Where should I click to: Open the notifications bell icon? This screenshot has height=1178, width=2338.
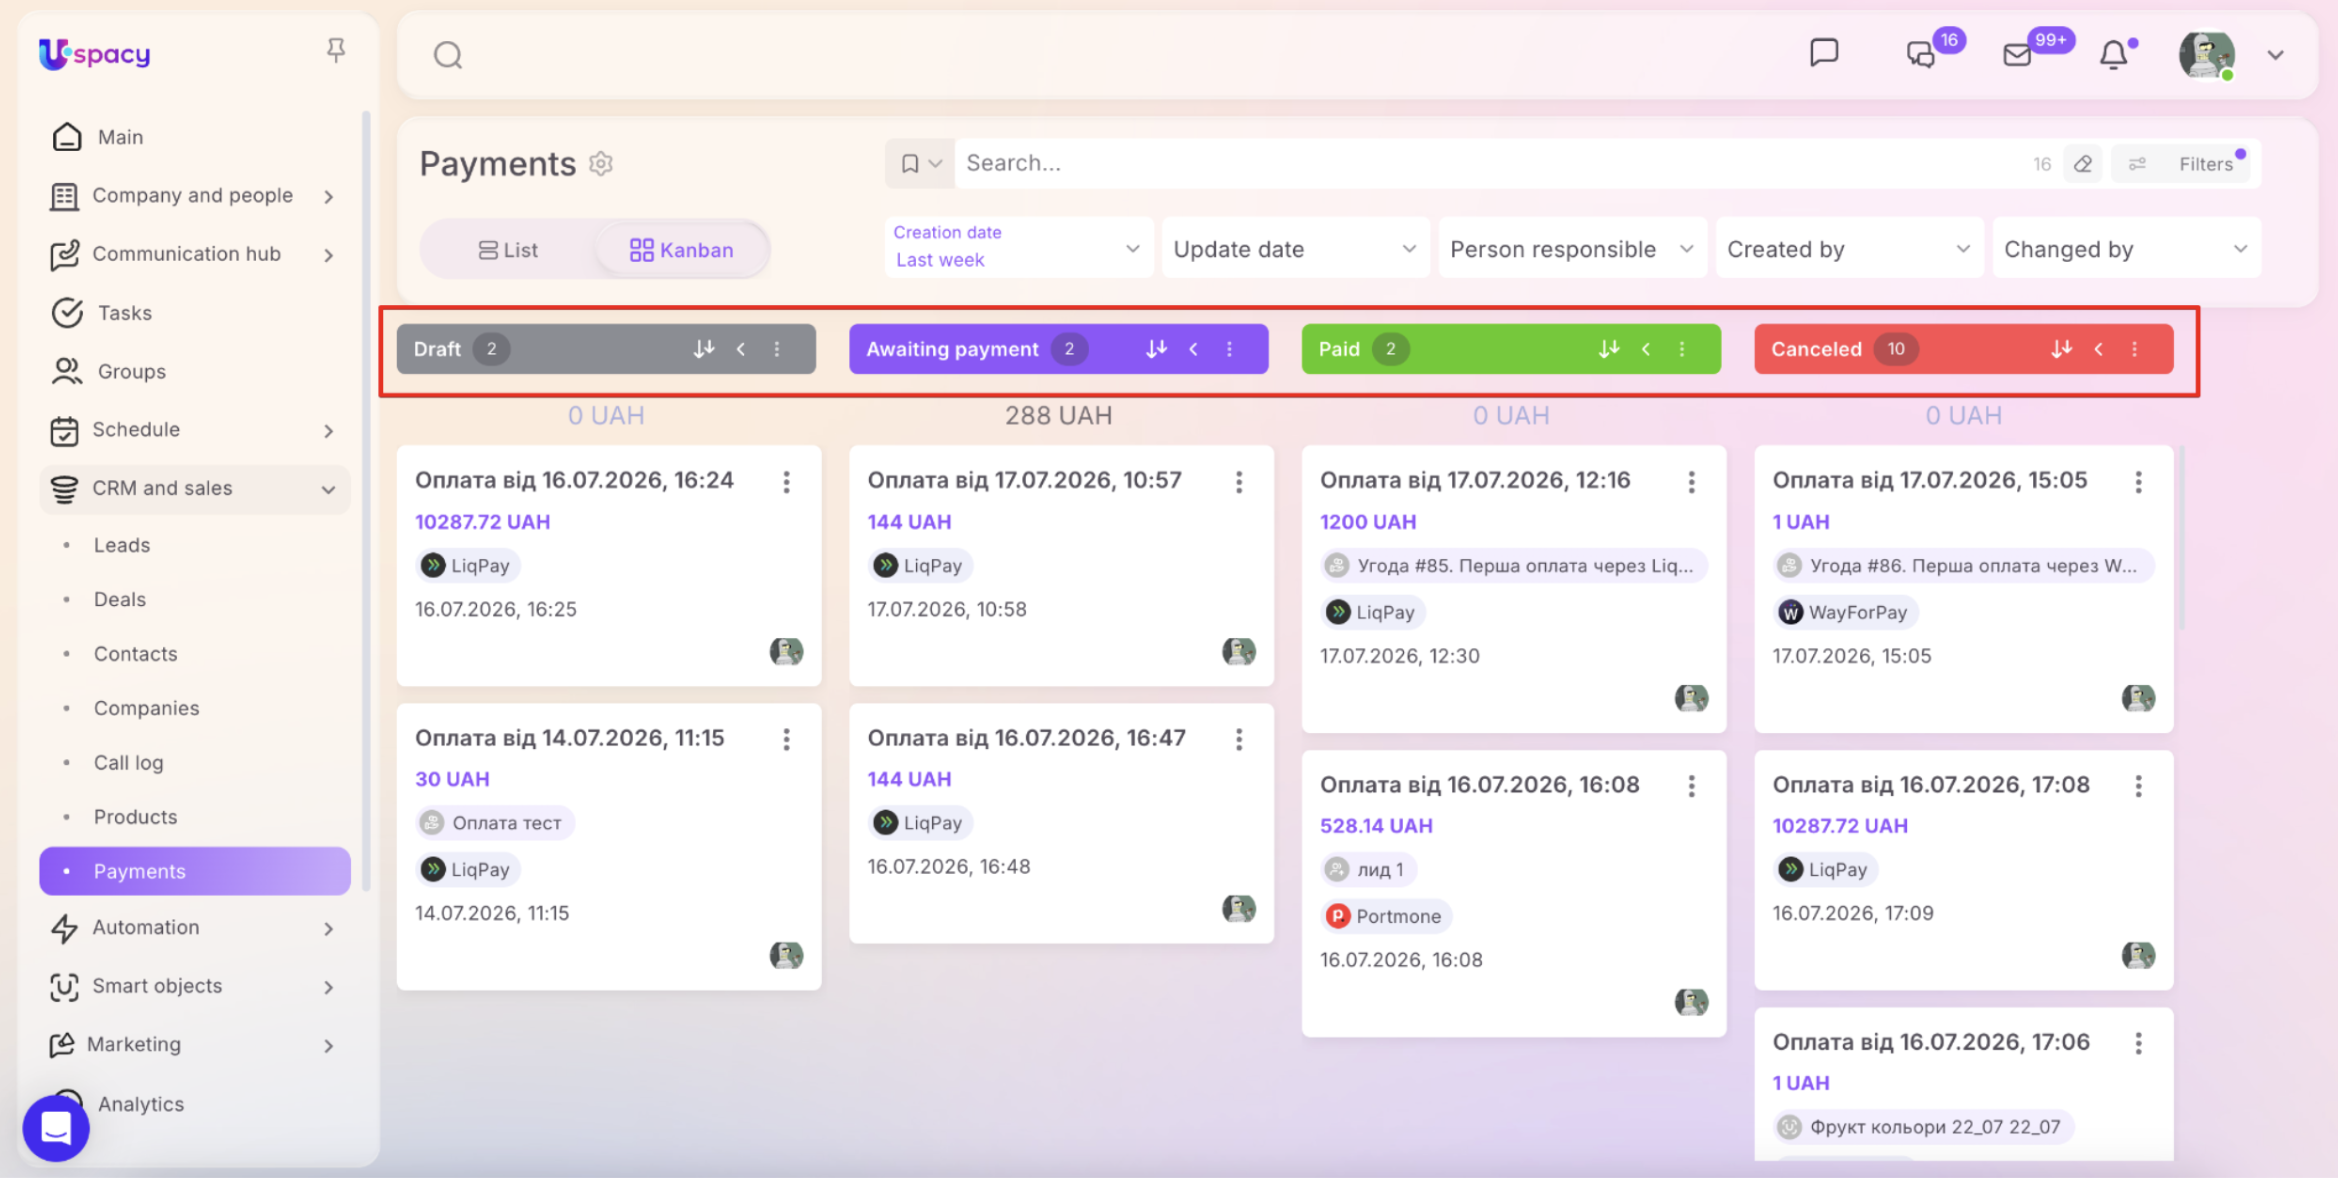[x=2113, y=54]
